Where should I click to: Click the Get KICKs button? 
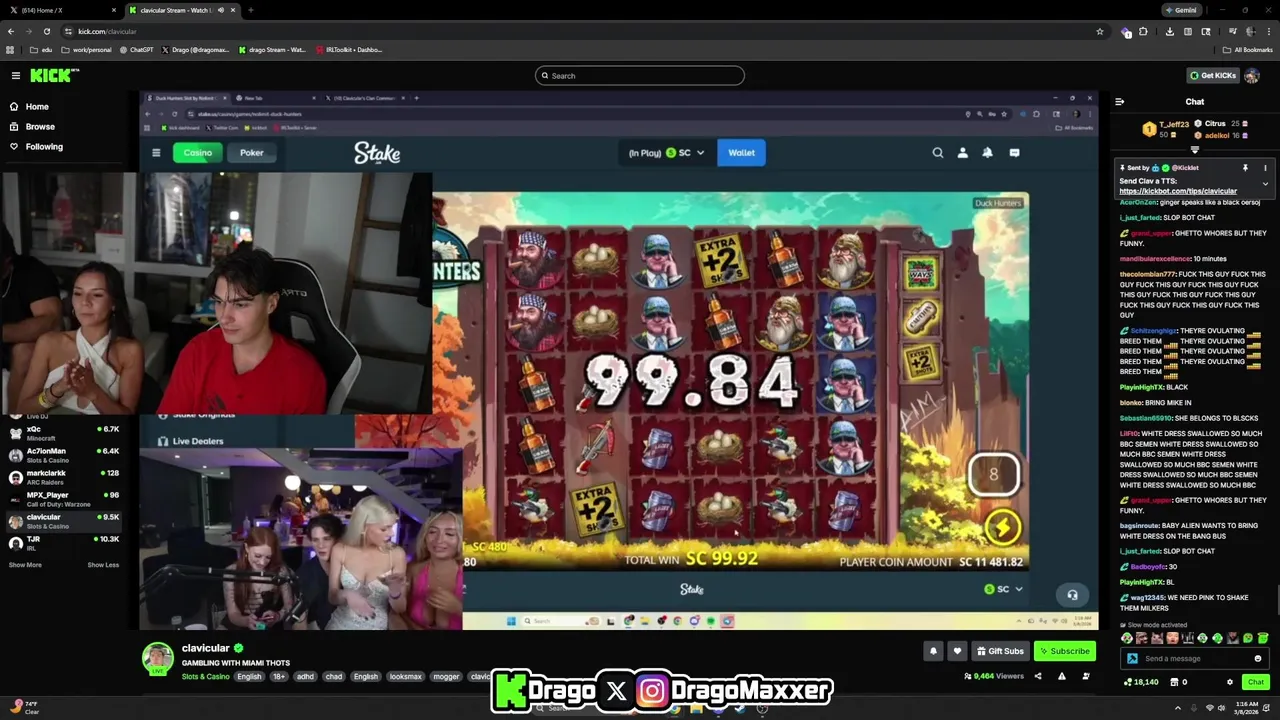1213,75
